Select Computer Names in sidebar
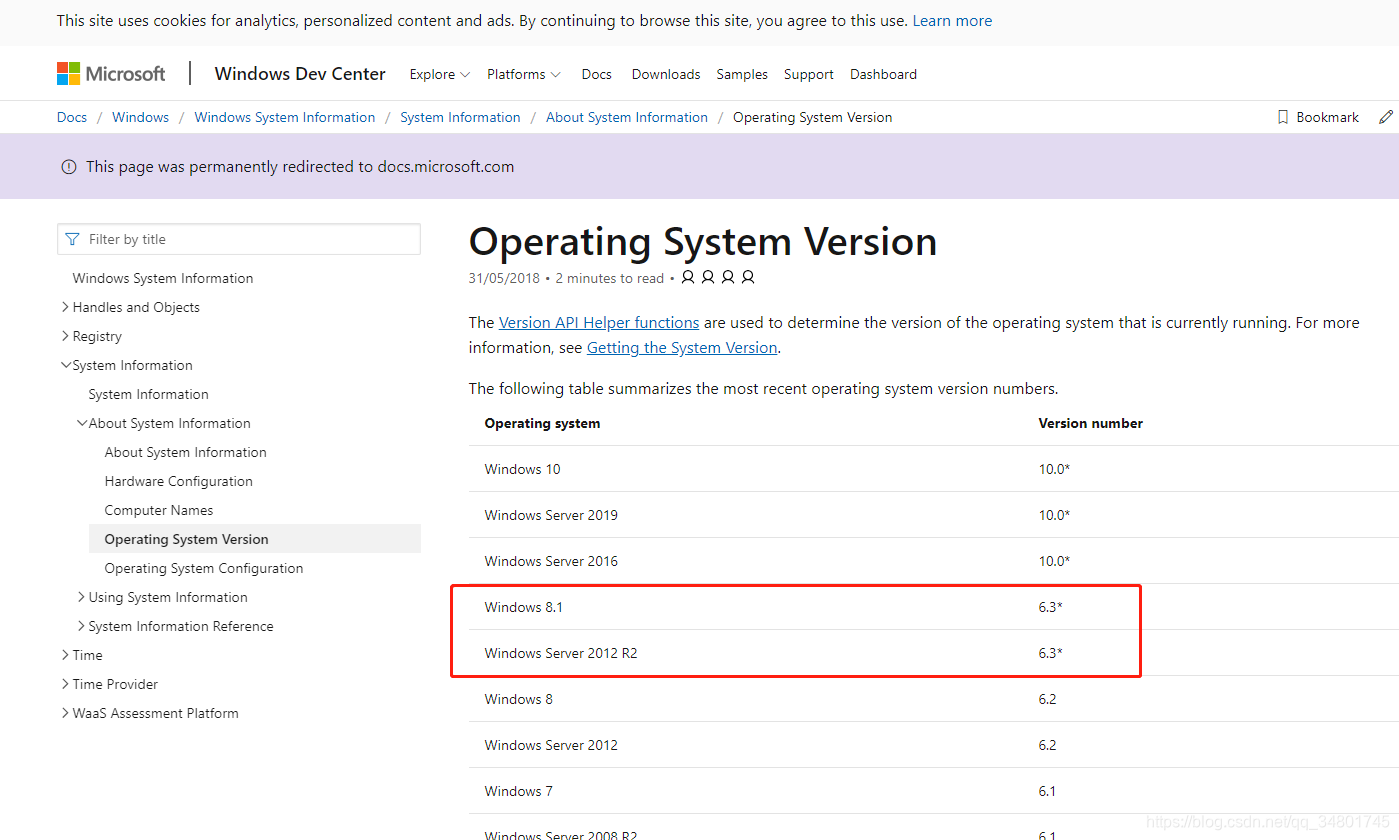Image resolution: width=1399 pixels, height=840 pixels. point(159,510)
